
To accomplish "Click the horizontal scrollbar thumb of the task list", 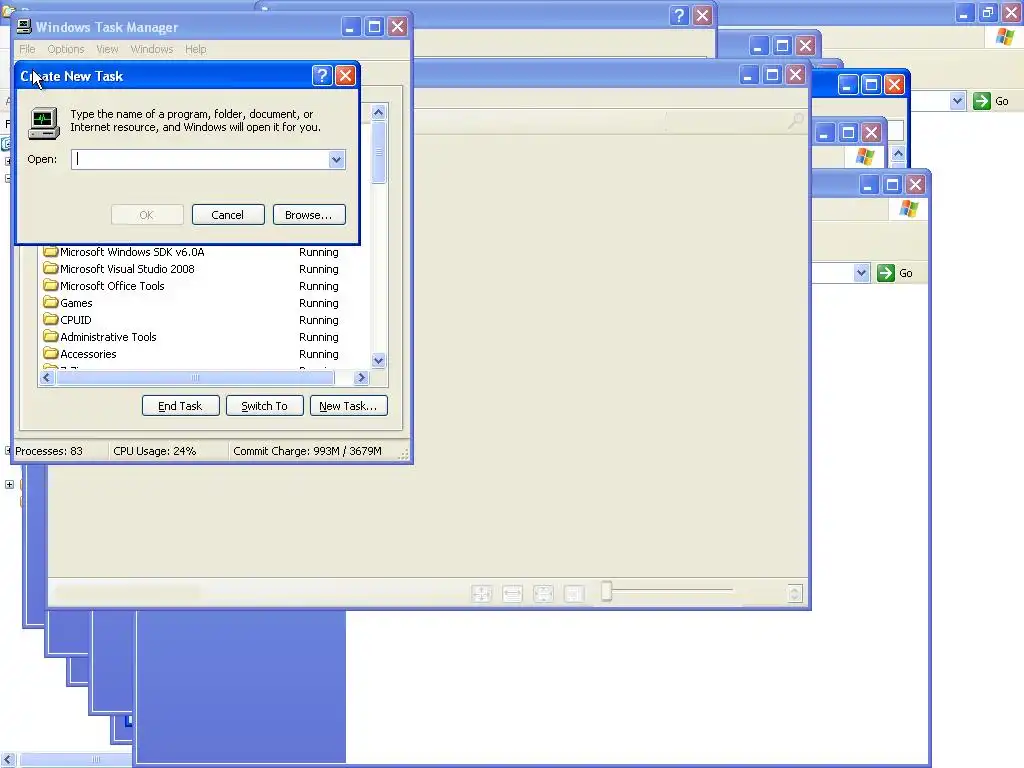I will [x=195, y=377].
